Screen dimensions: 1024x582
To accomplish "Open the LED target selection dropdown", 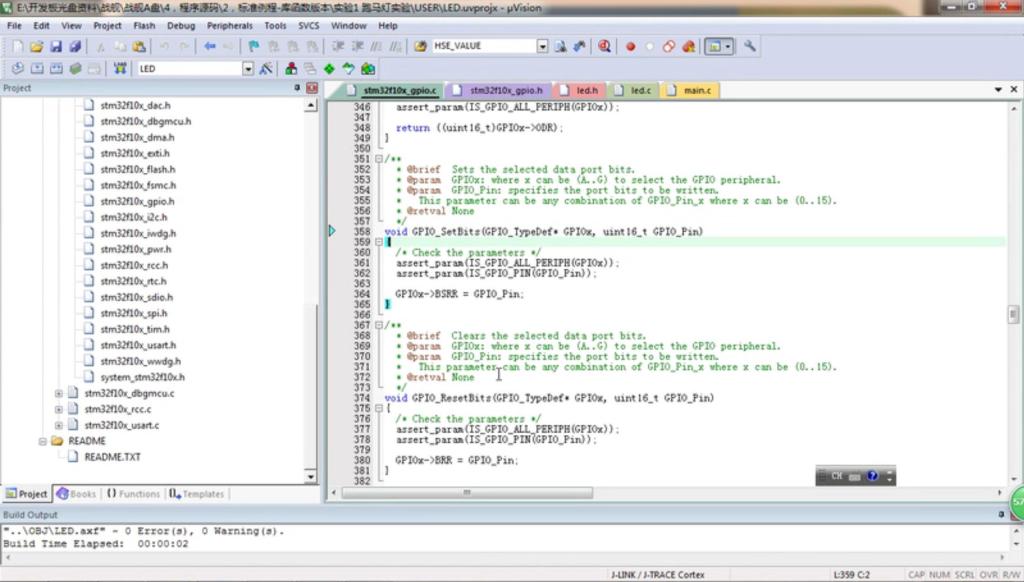I will click(248, 69).
